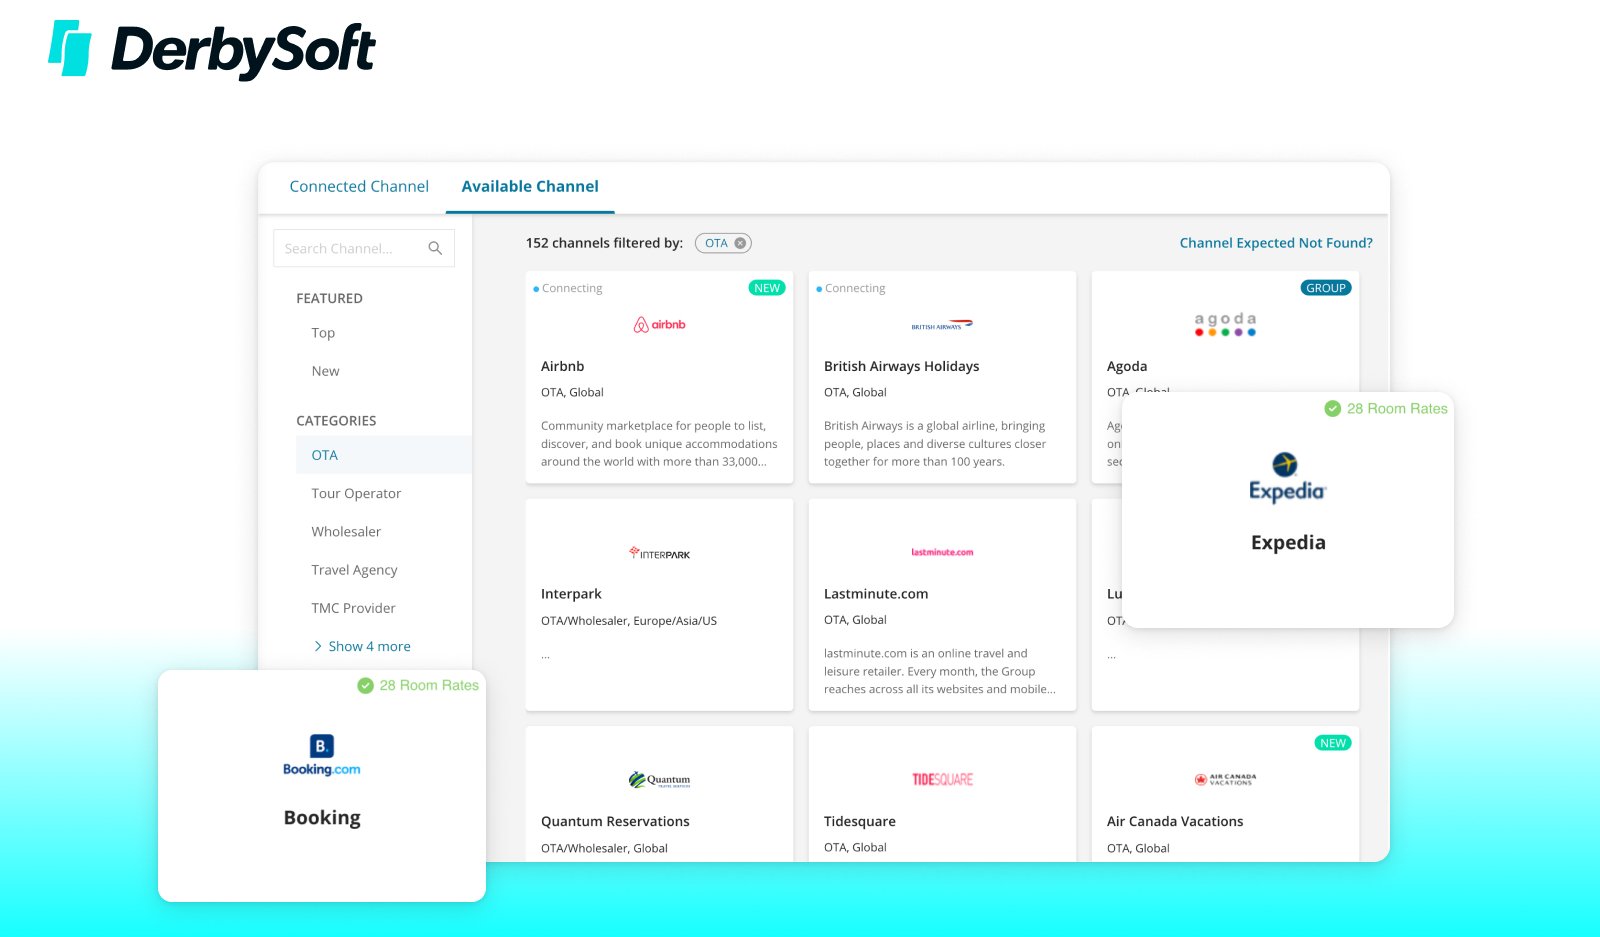Screen dimensions: 1600x937
Task: Open the Tidesquare channel title
Action: pyautogui.click(x=860, y=821)
